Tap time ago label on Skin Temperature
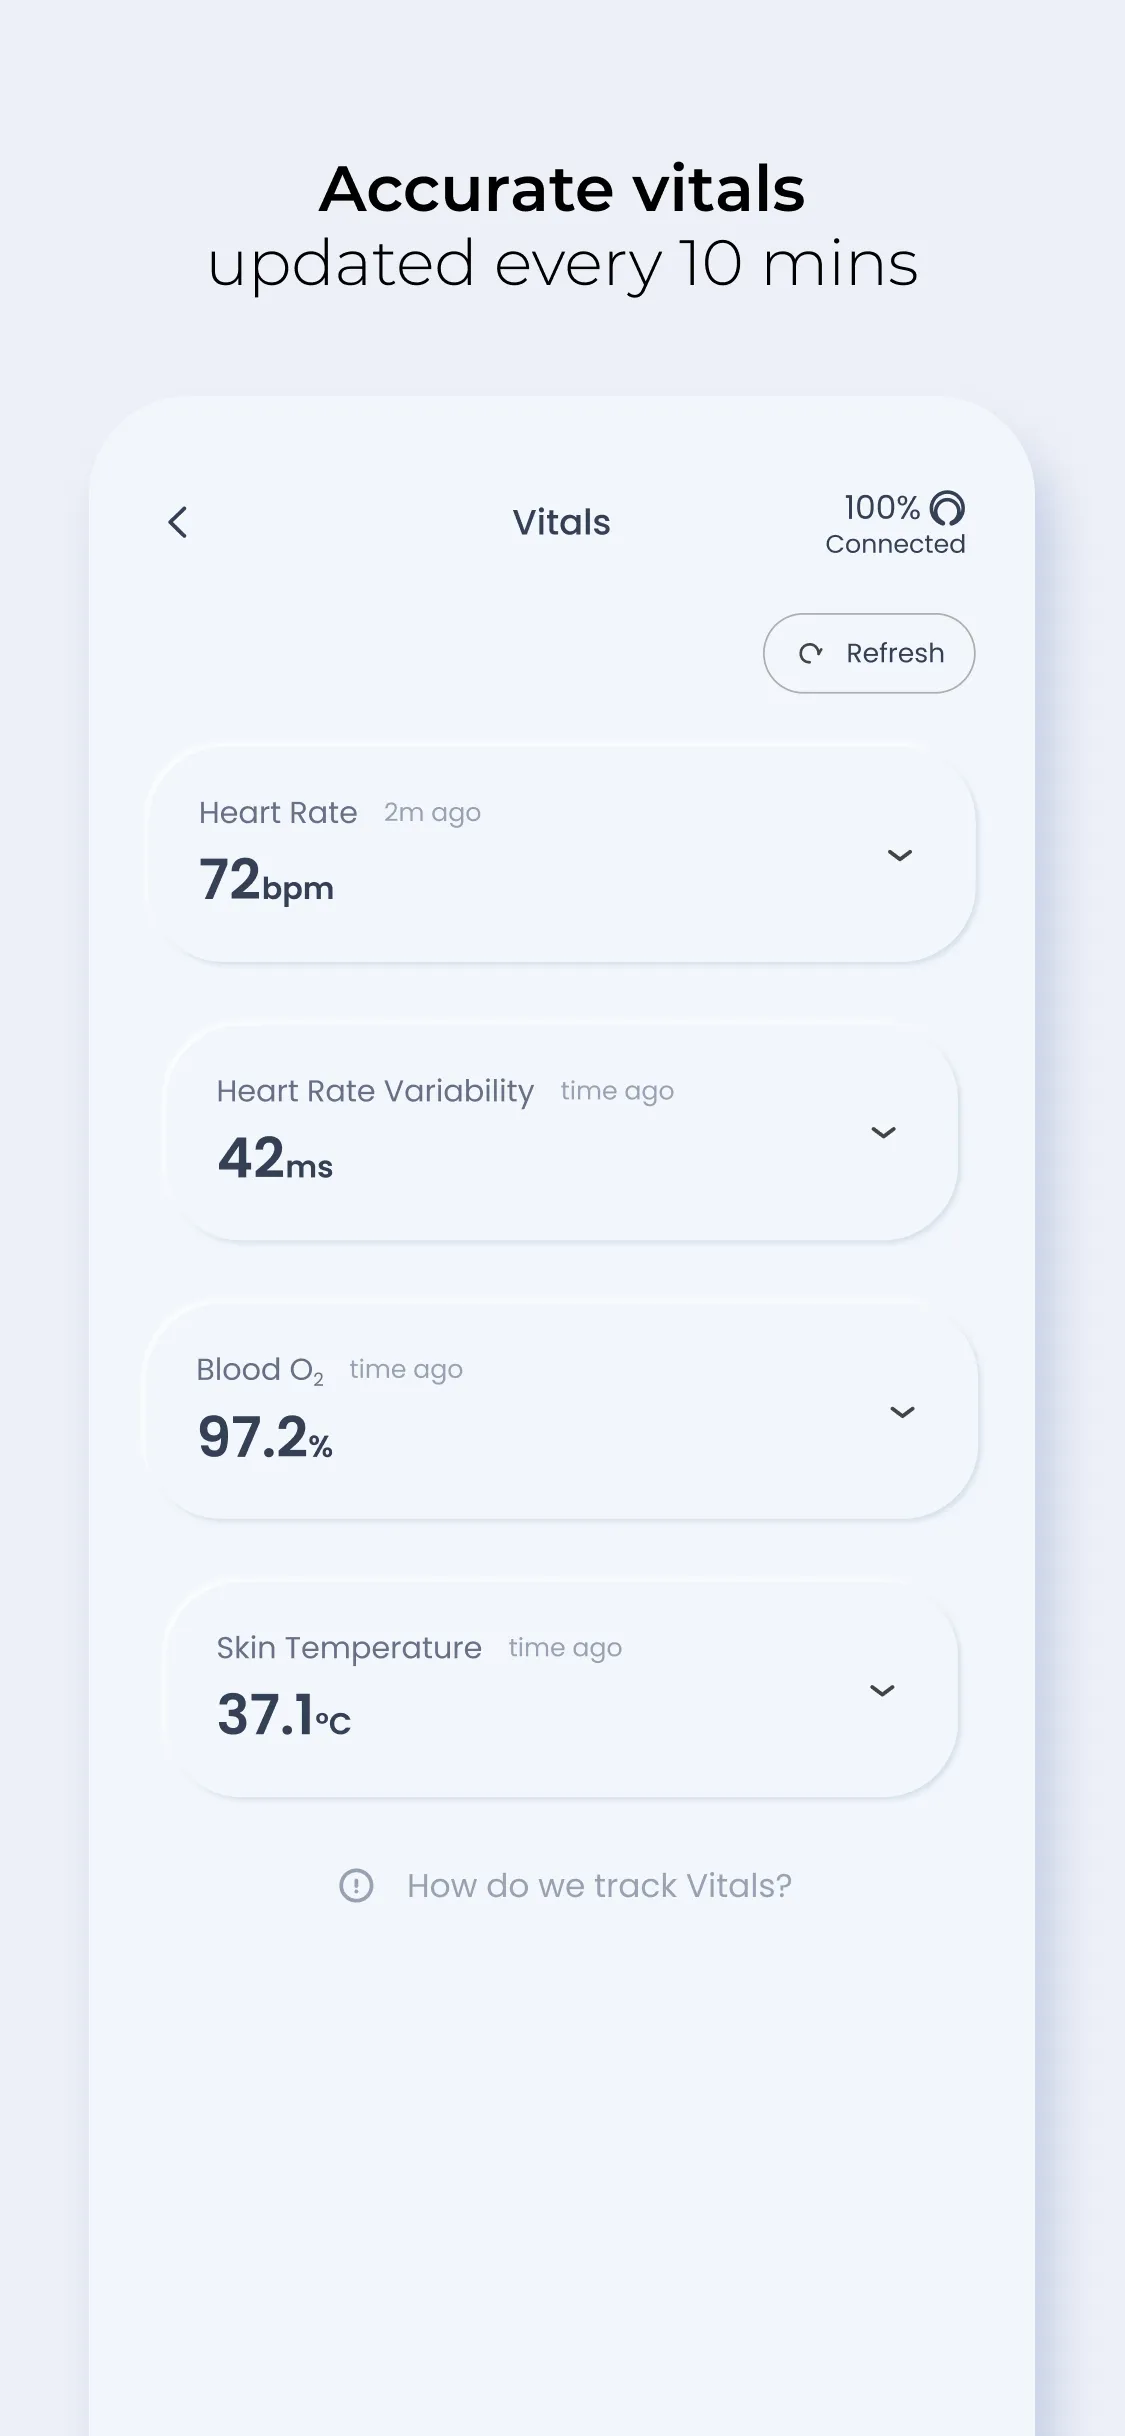This screenshot has width=1125, height=2436. [565, 1647]
